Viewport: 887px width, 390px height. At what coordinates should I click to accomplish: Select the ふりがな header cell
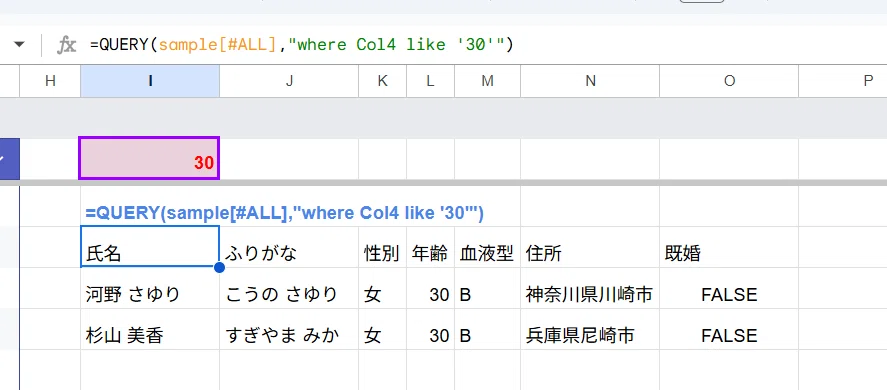point(289,247)
